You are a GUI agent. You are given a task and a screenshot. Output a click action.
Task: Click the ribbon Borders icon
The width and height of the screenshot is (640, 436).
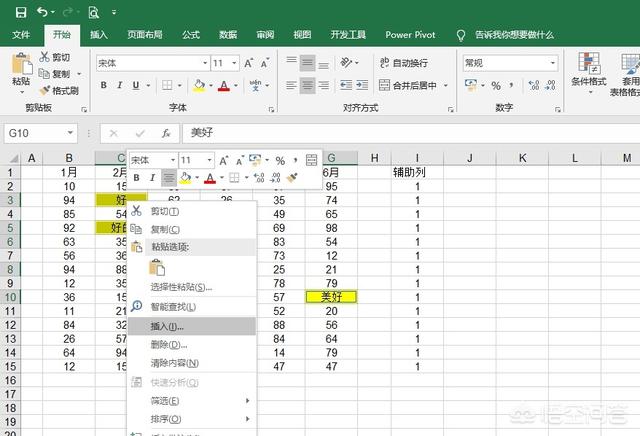click(x=167, y=85)
